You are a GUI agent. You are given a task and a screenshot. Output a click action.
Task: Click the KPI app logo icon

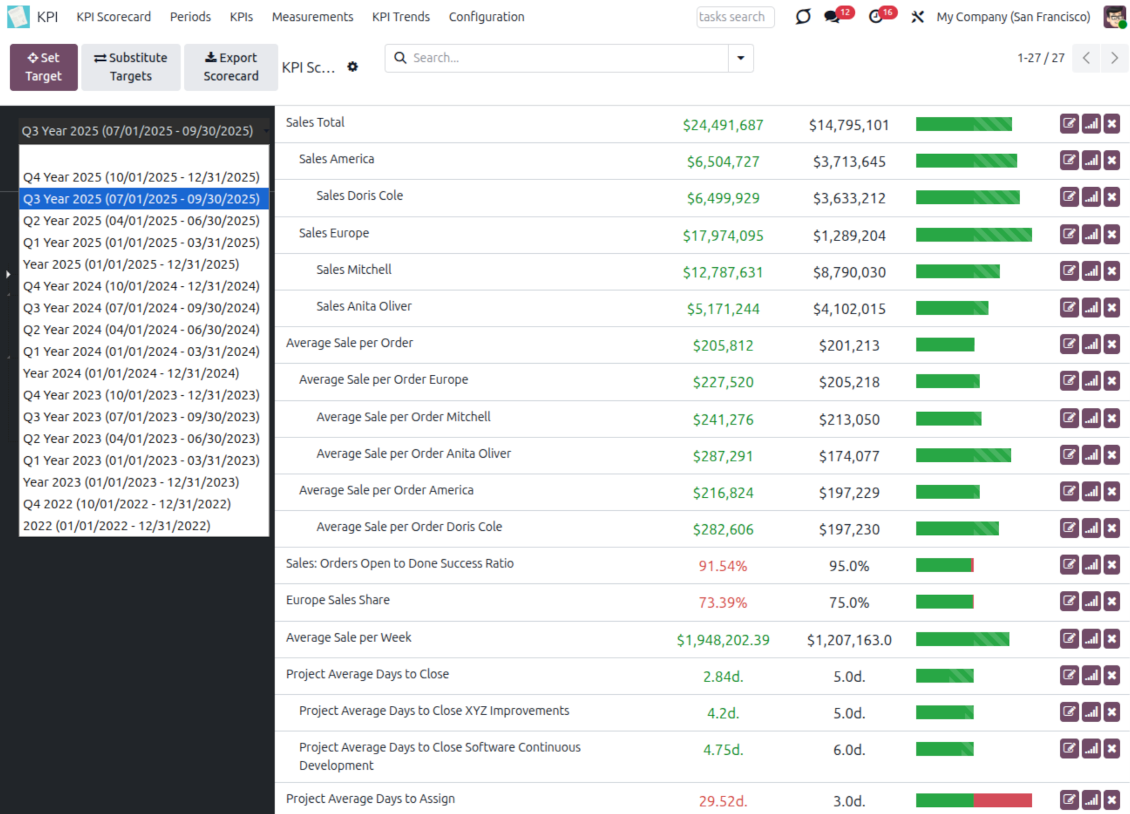pos(19,17)
